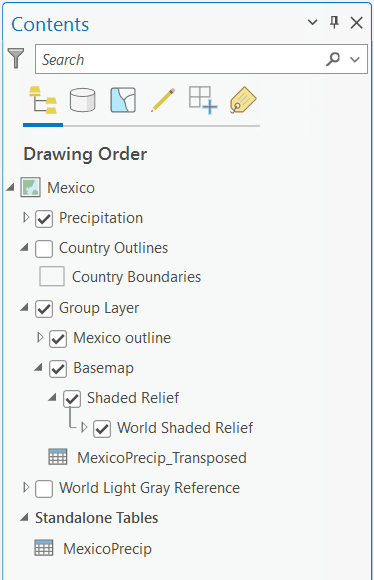Click List By Selection icon

(123, 100)
